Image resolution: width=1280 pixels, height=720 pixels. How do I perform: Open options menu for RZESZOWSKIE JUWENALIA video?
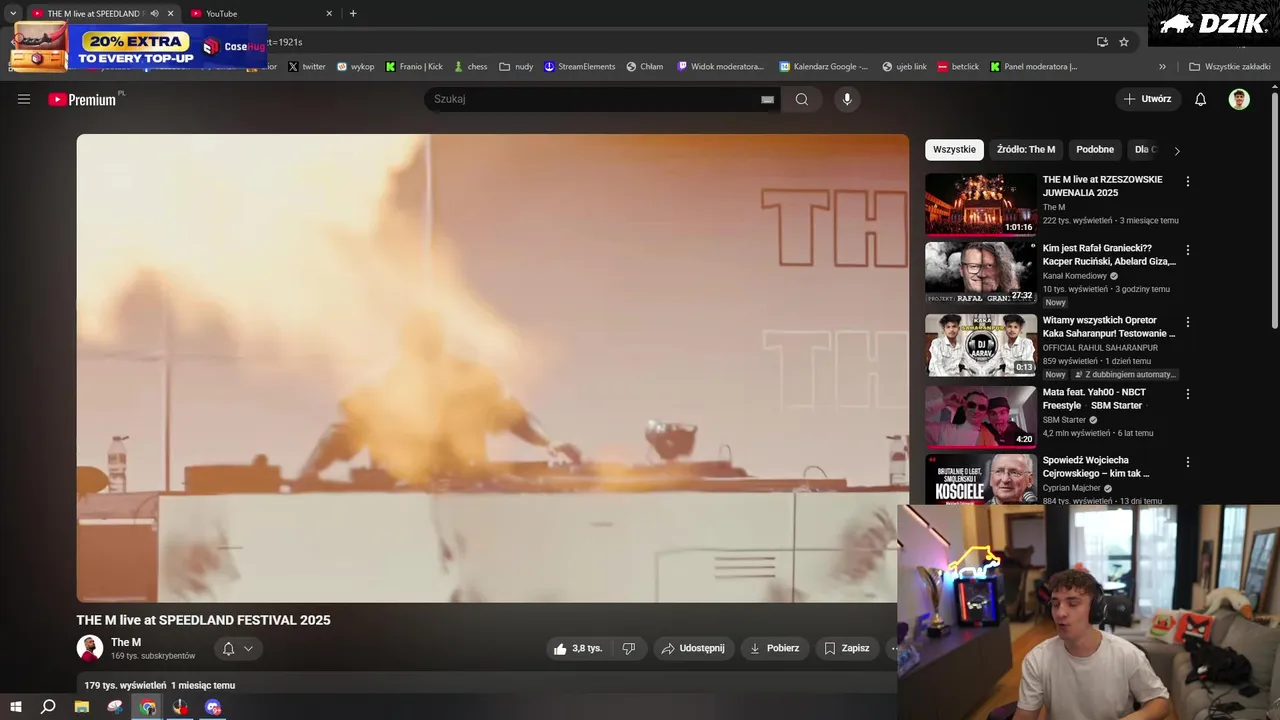coord(1188,182)
